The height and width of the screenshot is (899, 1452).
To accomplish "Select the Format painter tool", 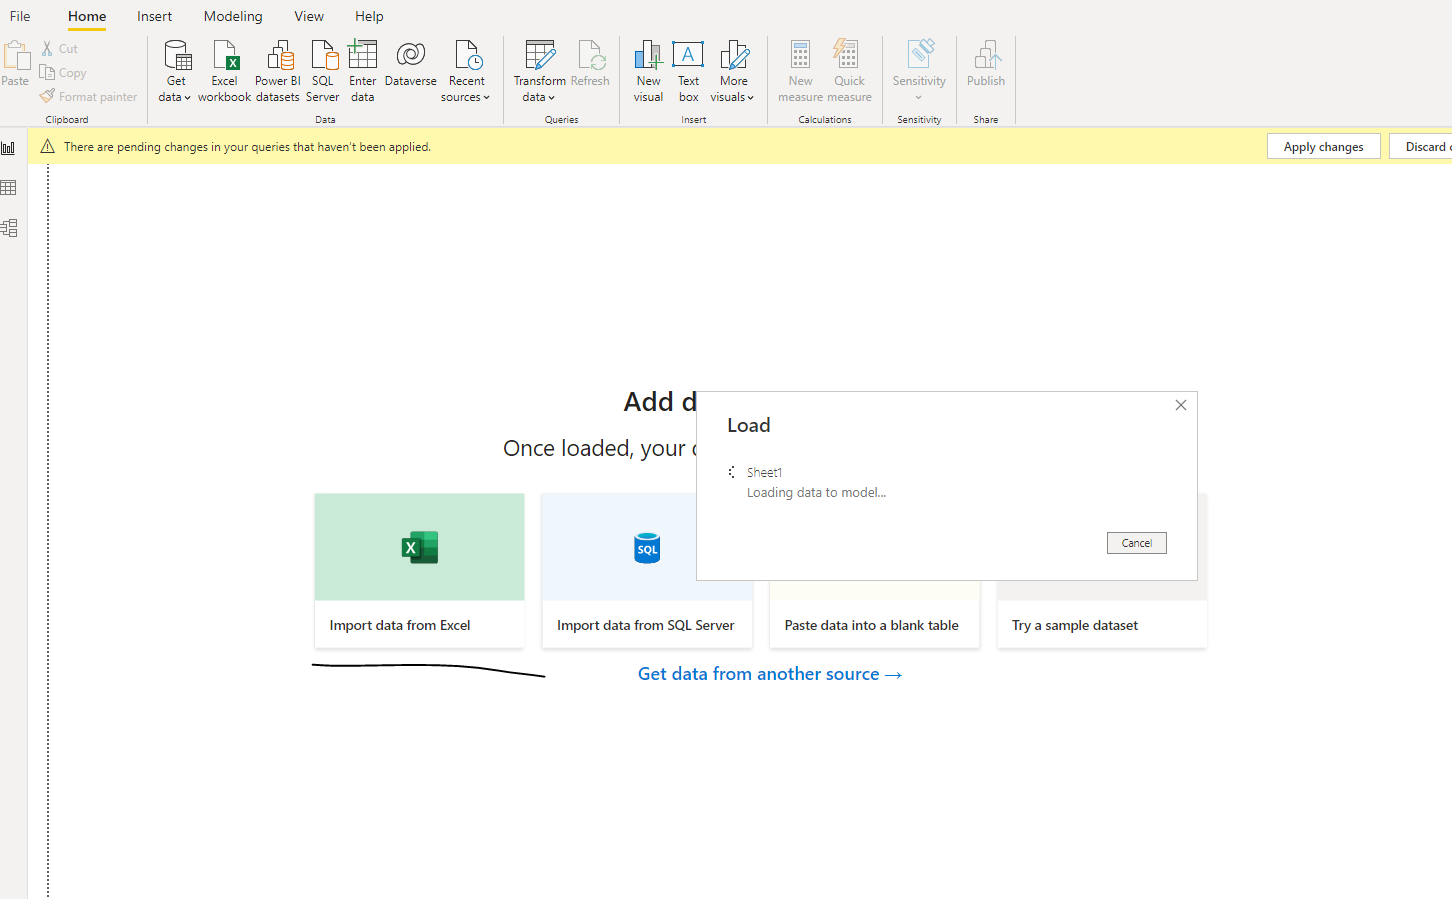I will pos(88,96).
